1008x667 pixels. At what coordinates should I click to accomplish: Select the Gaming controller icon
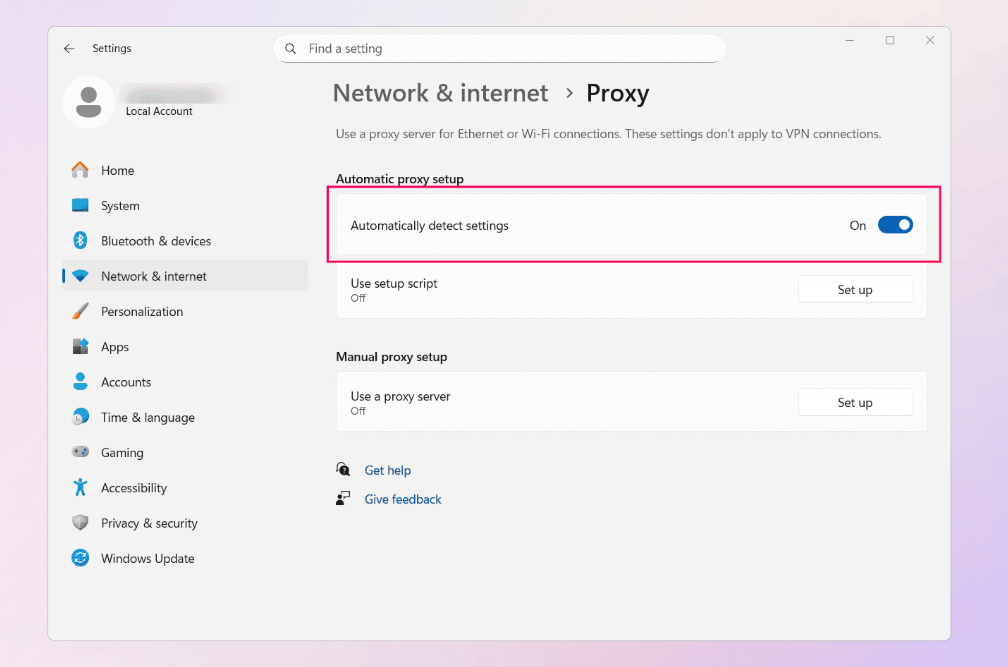pyautogui.click(x=80, y=453)
